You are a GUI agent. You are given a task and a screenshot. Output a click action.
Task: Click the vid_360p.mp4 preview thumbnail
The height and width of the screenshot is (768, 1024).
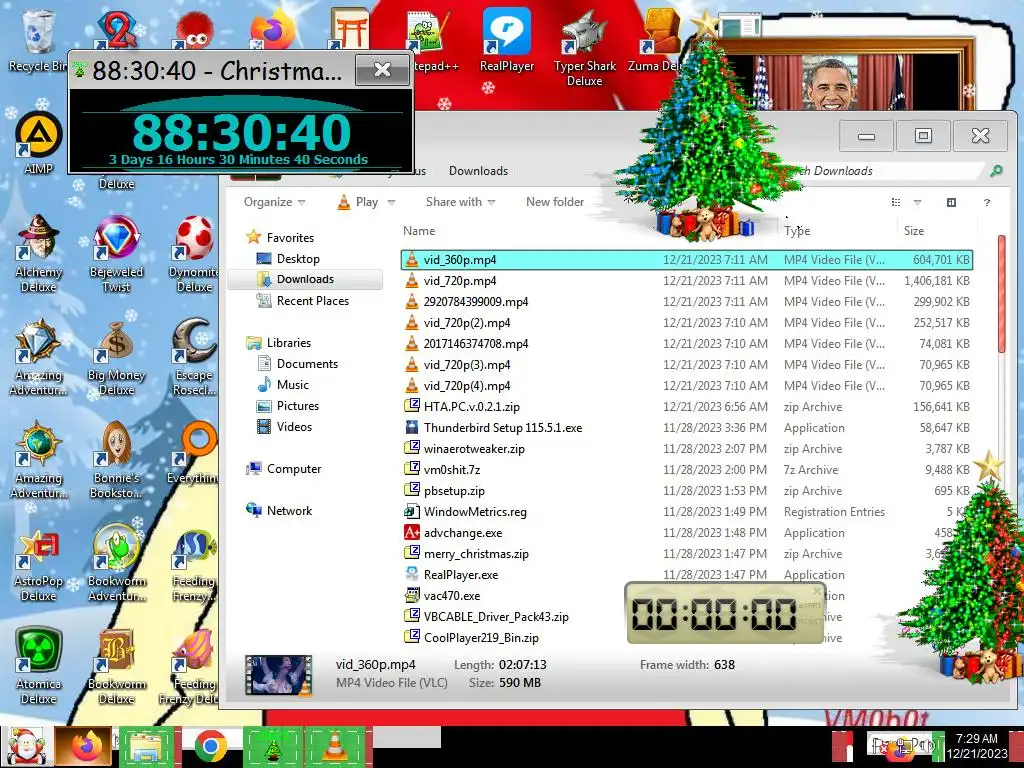[278, 675]
